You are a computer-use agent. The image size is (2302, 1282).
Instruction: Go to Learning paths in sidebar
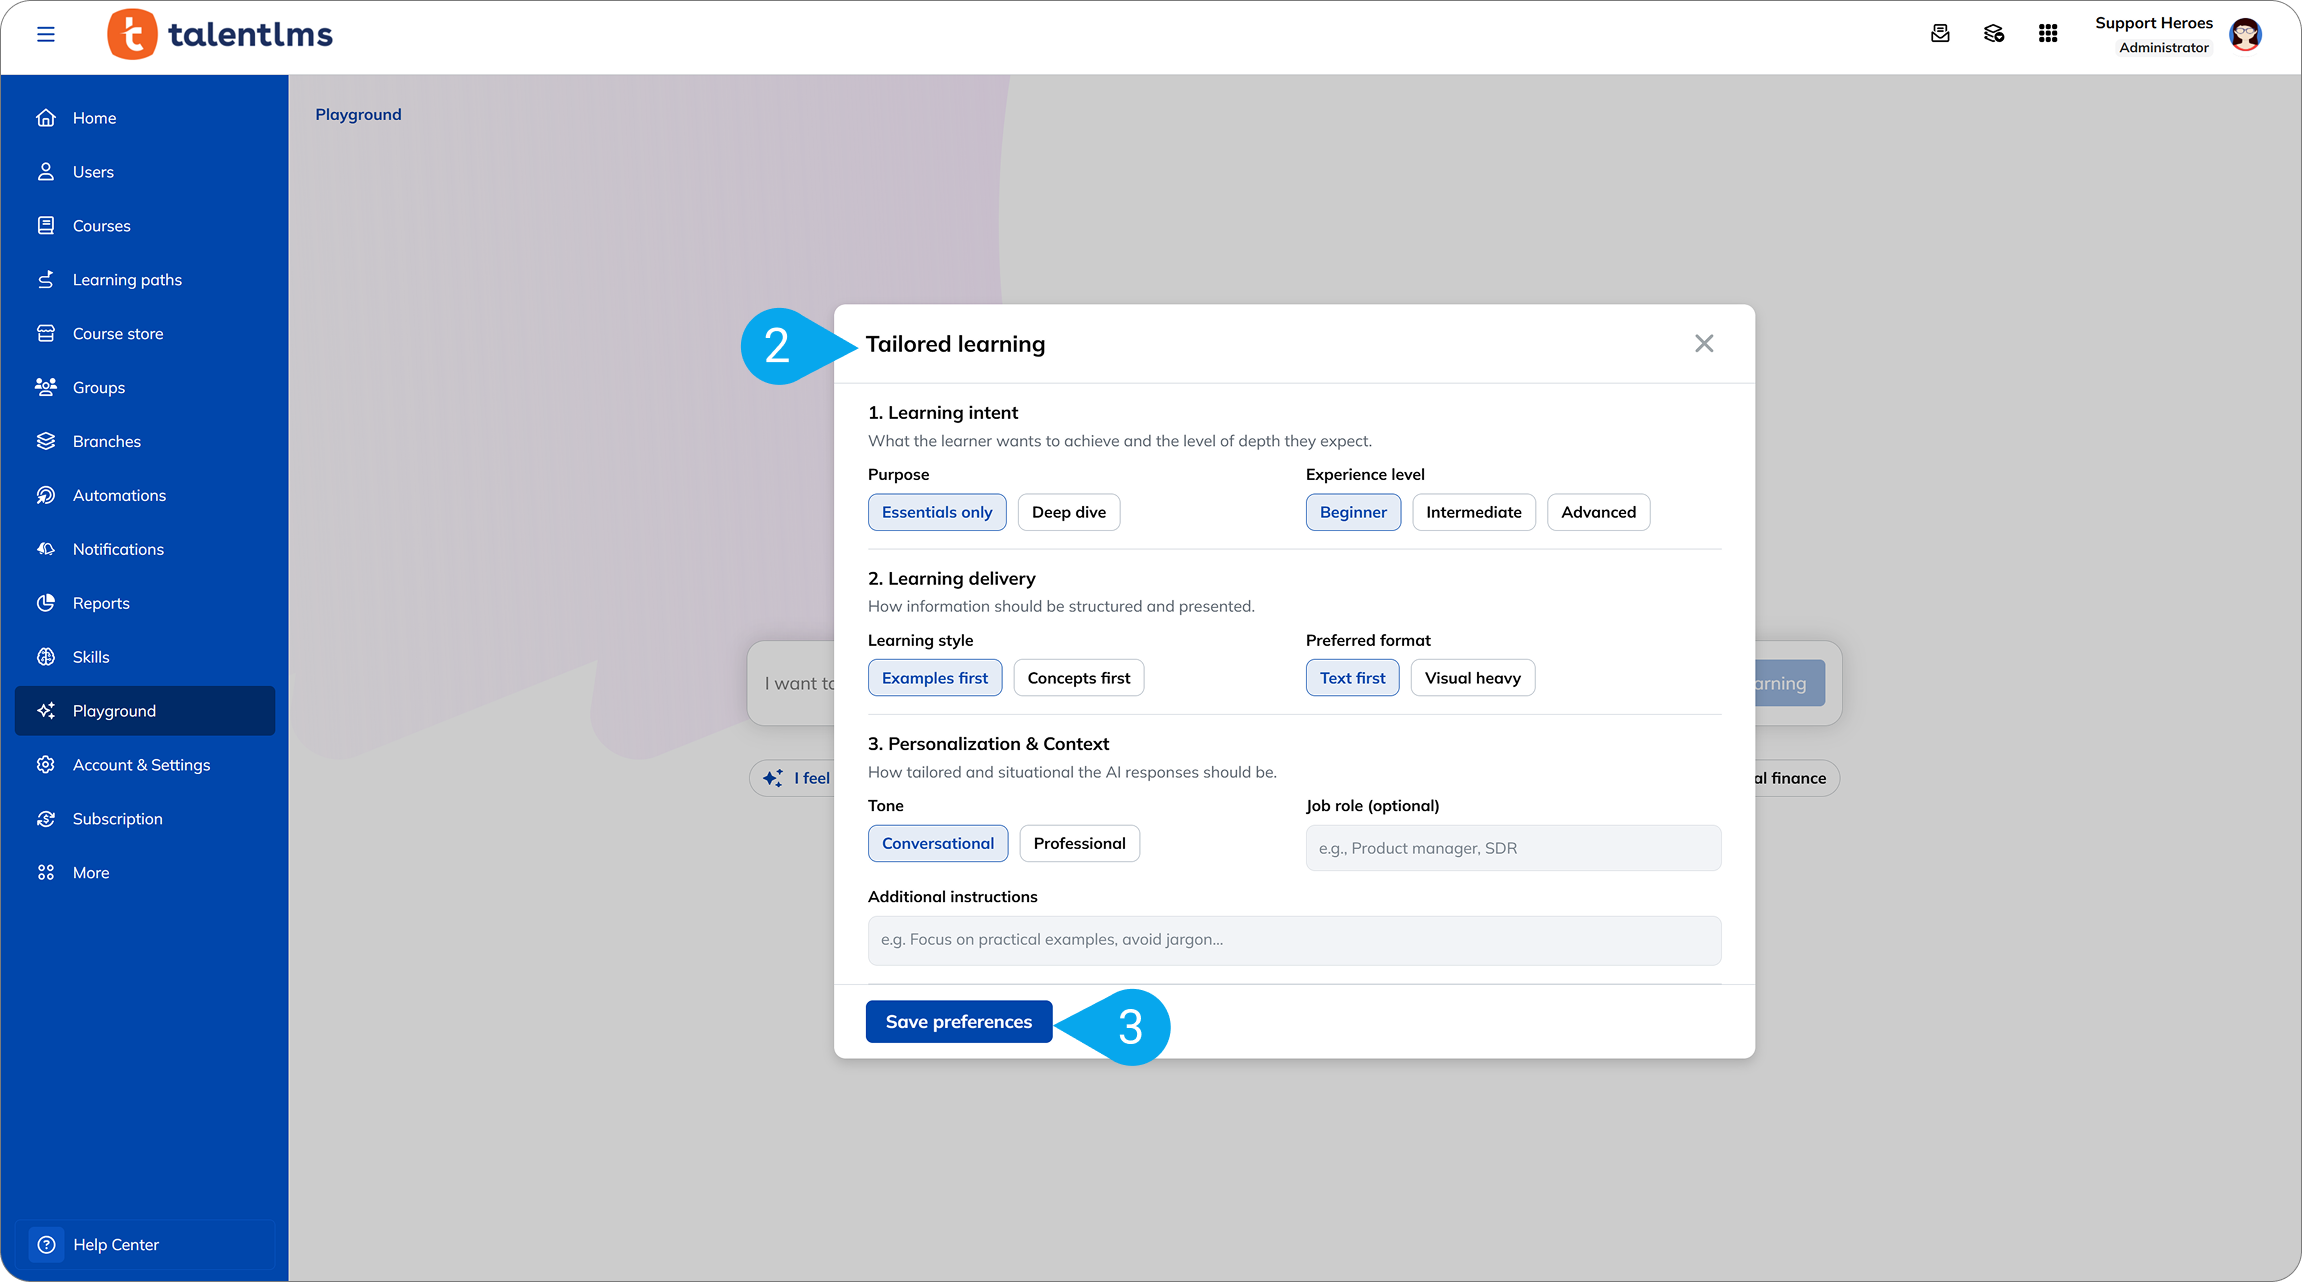pos(145,280)
